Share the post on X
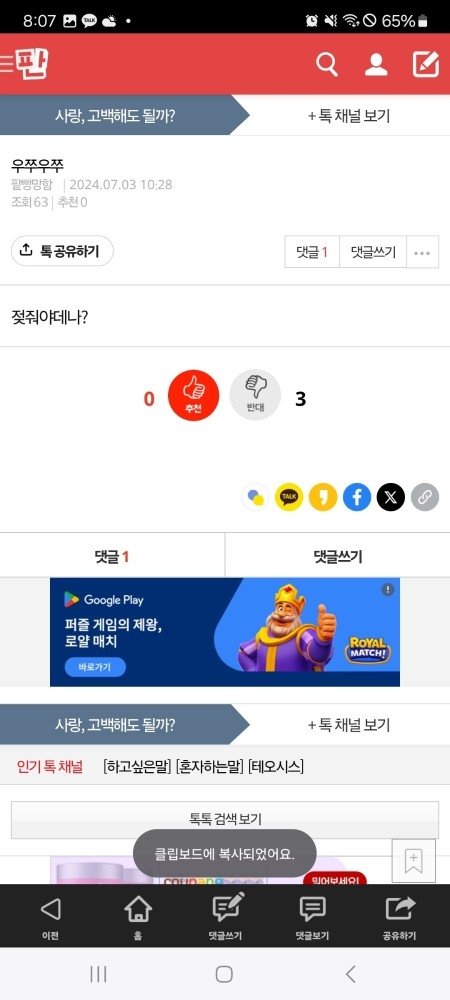The image size is (450, 1000). pyautogui.click(x=391, y=497)
